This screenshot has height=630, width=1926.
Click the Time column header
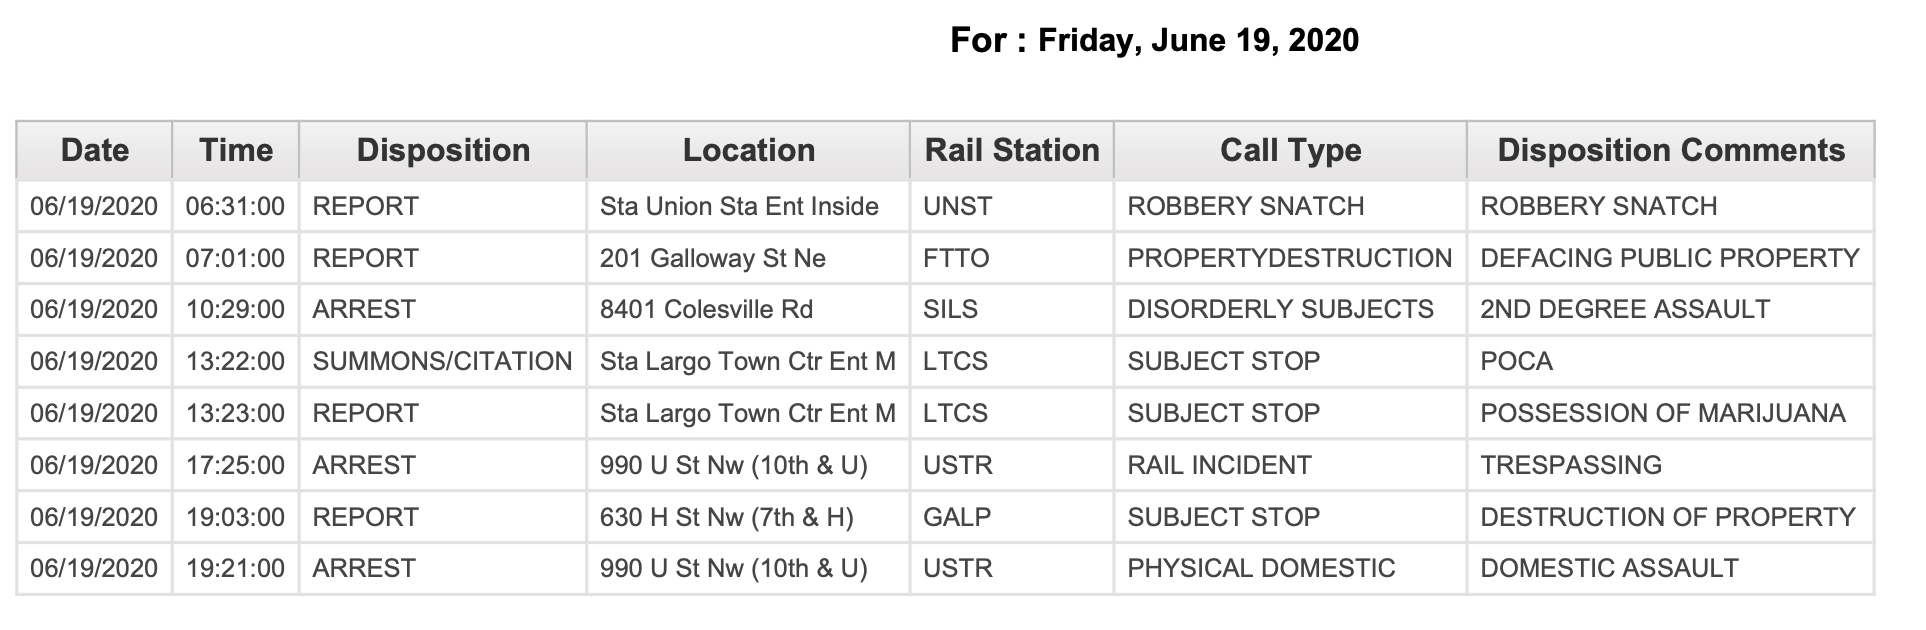236,150
